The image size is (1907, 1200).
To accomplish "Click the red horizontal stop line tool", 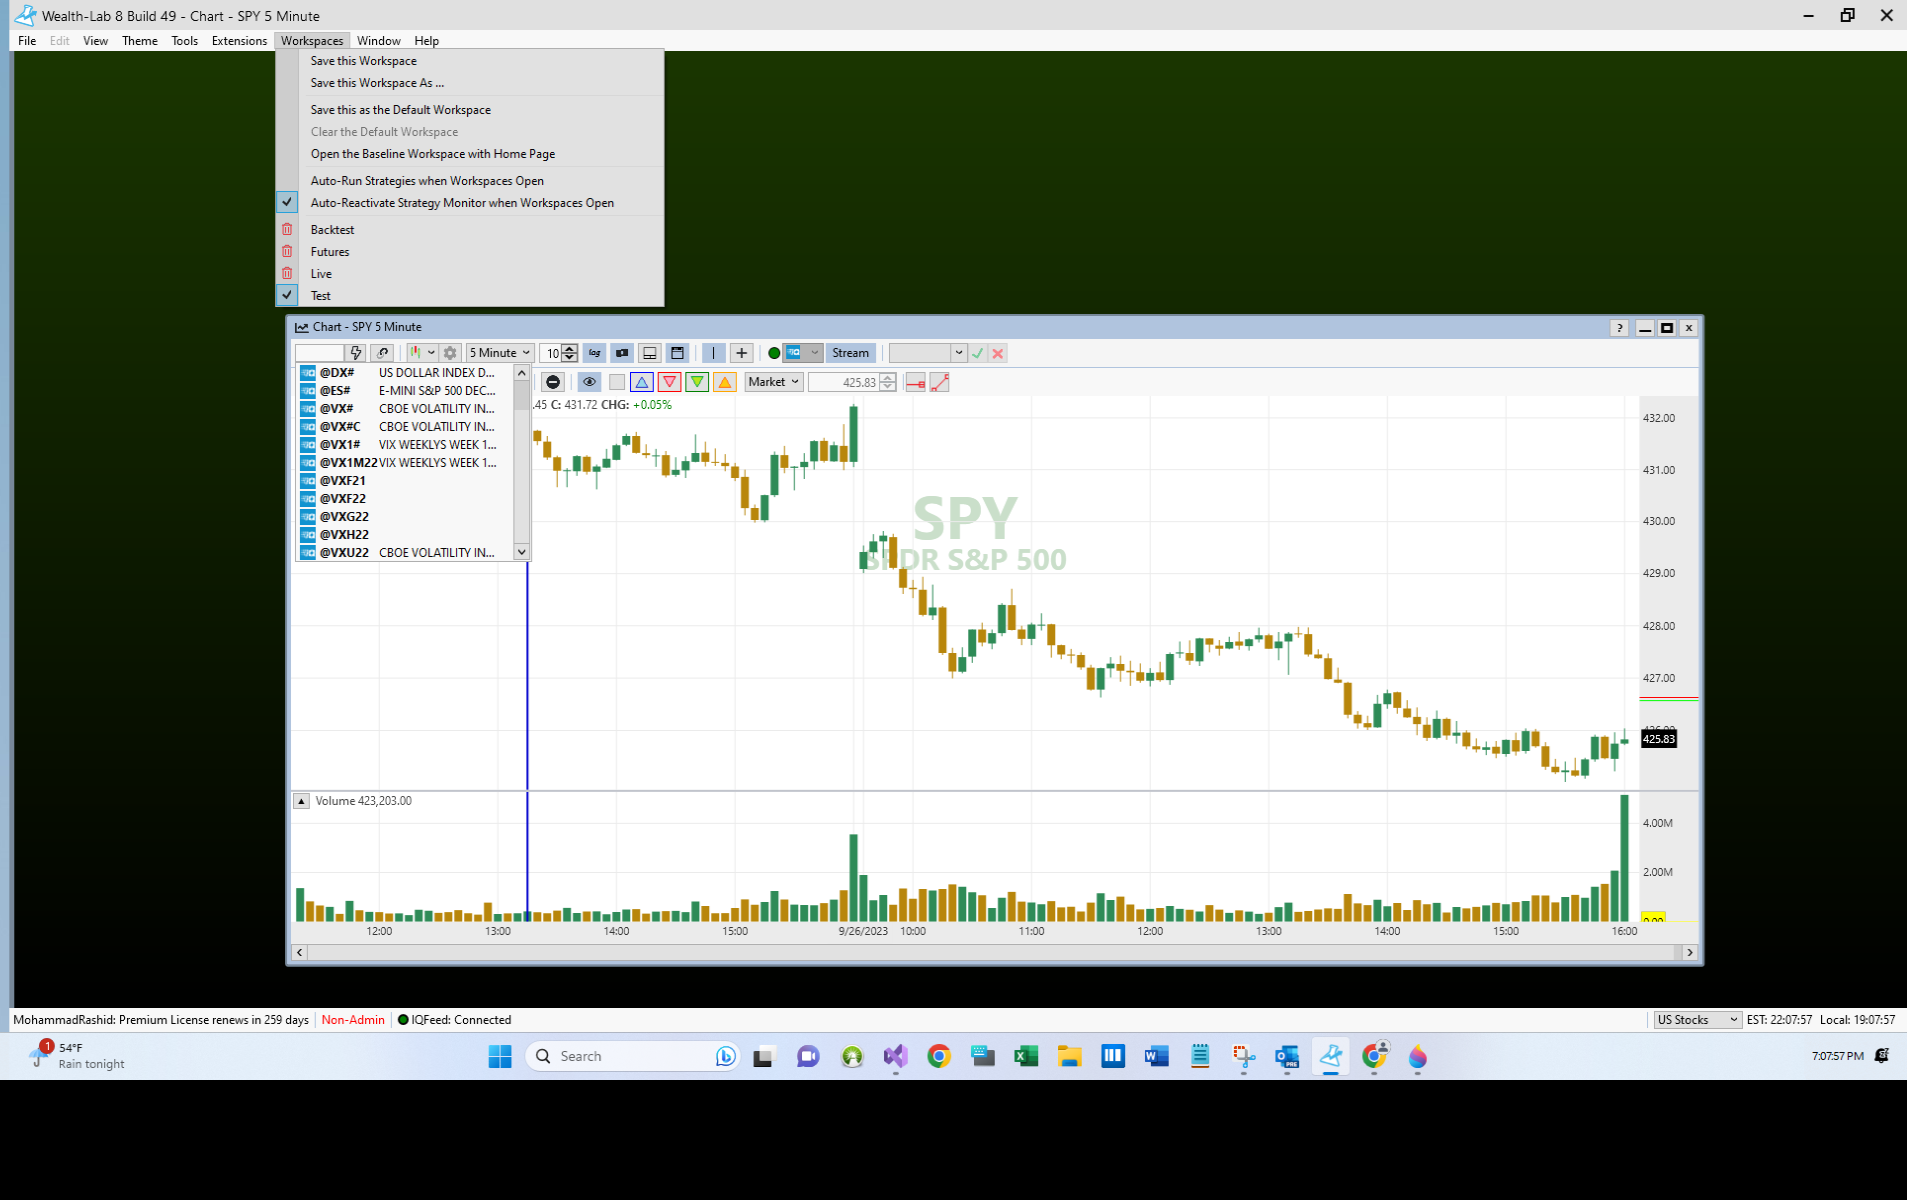I will click(915, 382).
